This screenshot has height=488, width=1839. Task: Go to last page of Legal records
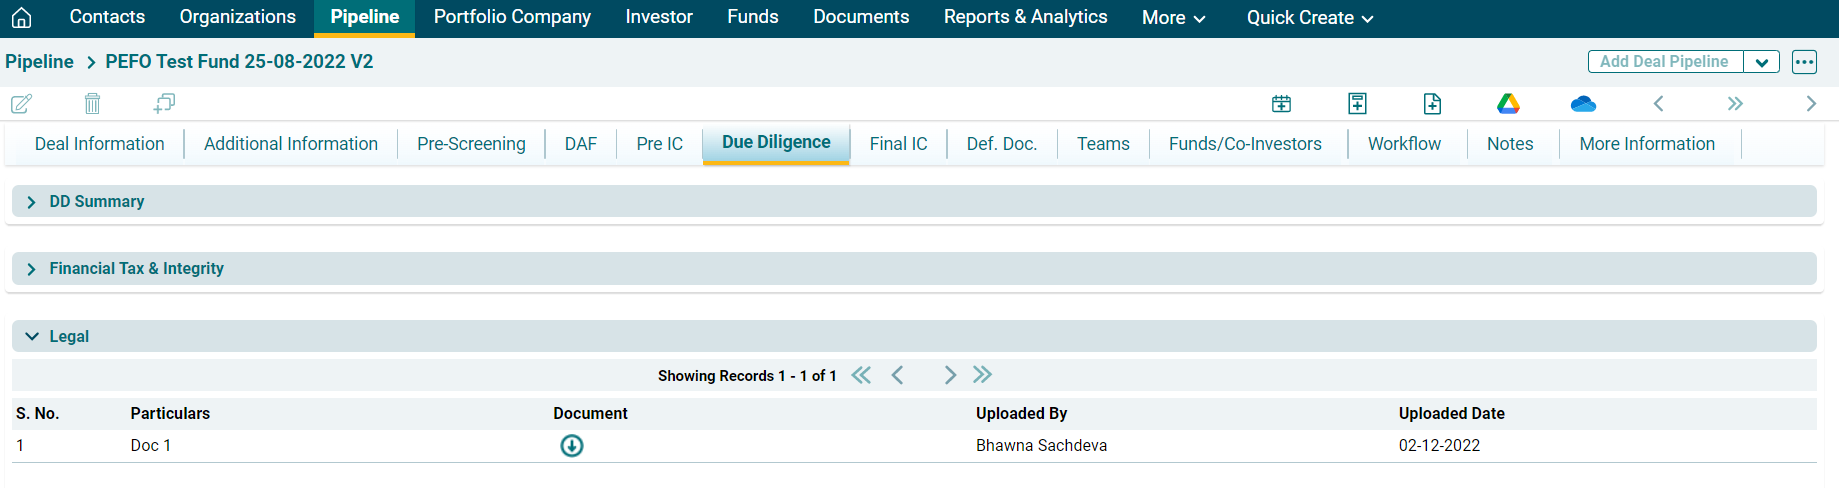point(982,375)
